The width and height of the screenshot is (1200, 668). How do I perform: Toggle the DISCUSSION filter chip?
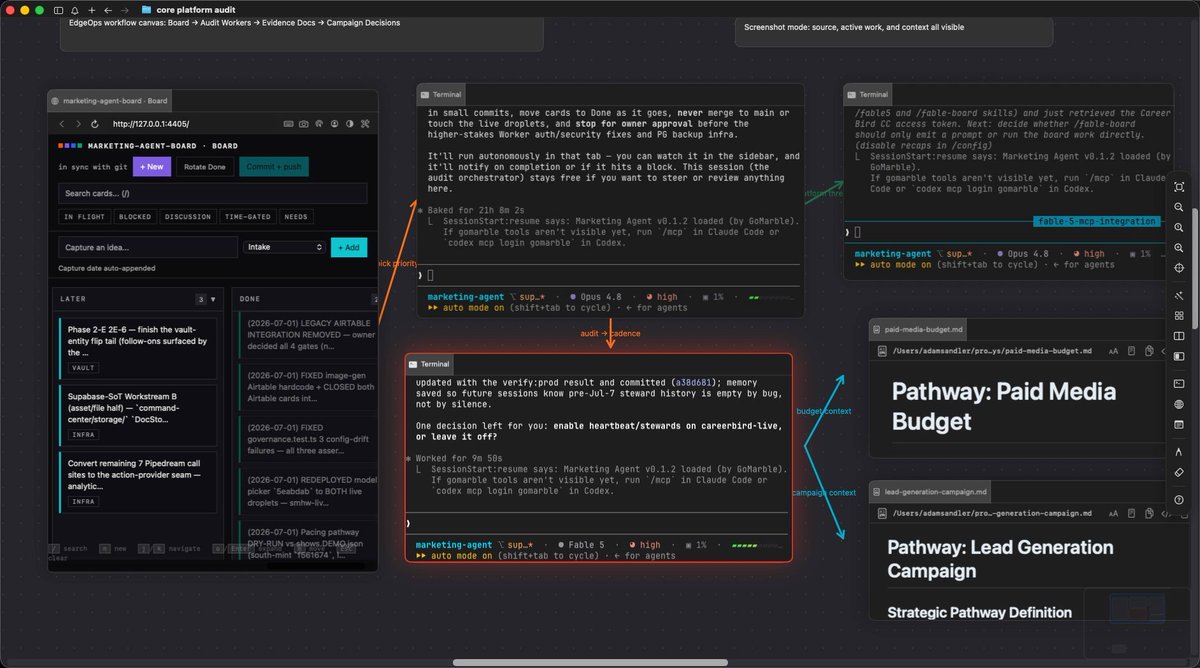[188, 217]
